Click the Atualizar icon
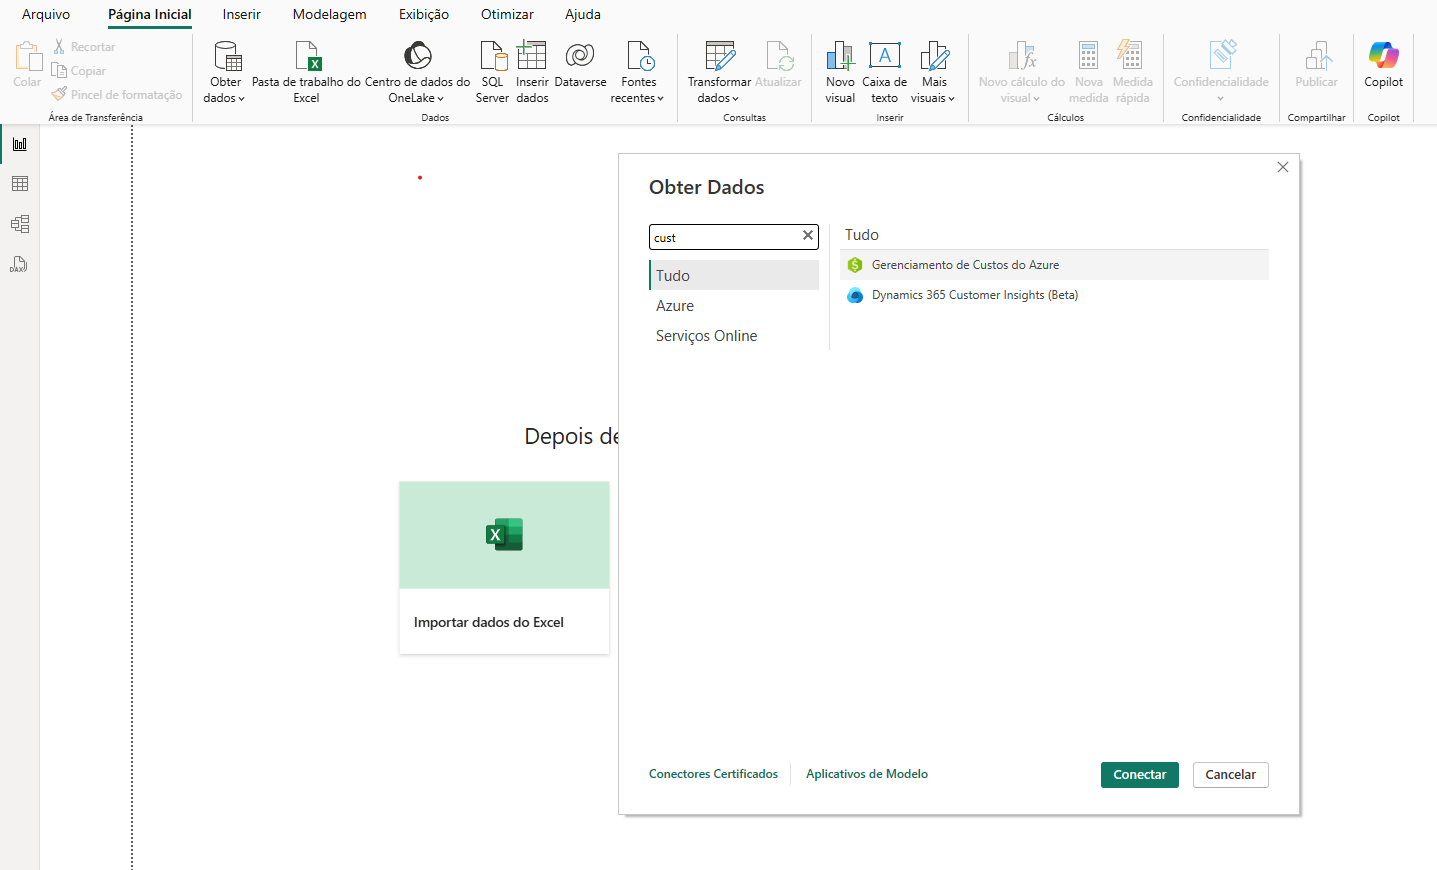1437x870 pixels. click(x=779, y=56)
